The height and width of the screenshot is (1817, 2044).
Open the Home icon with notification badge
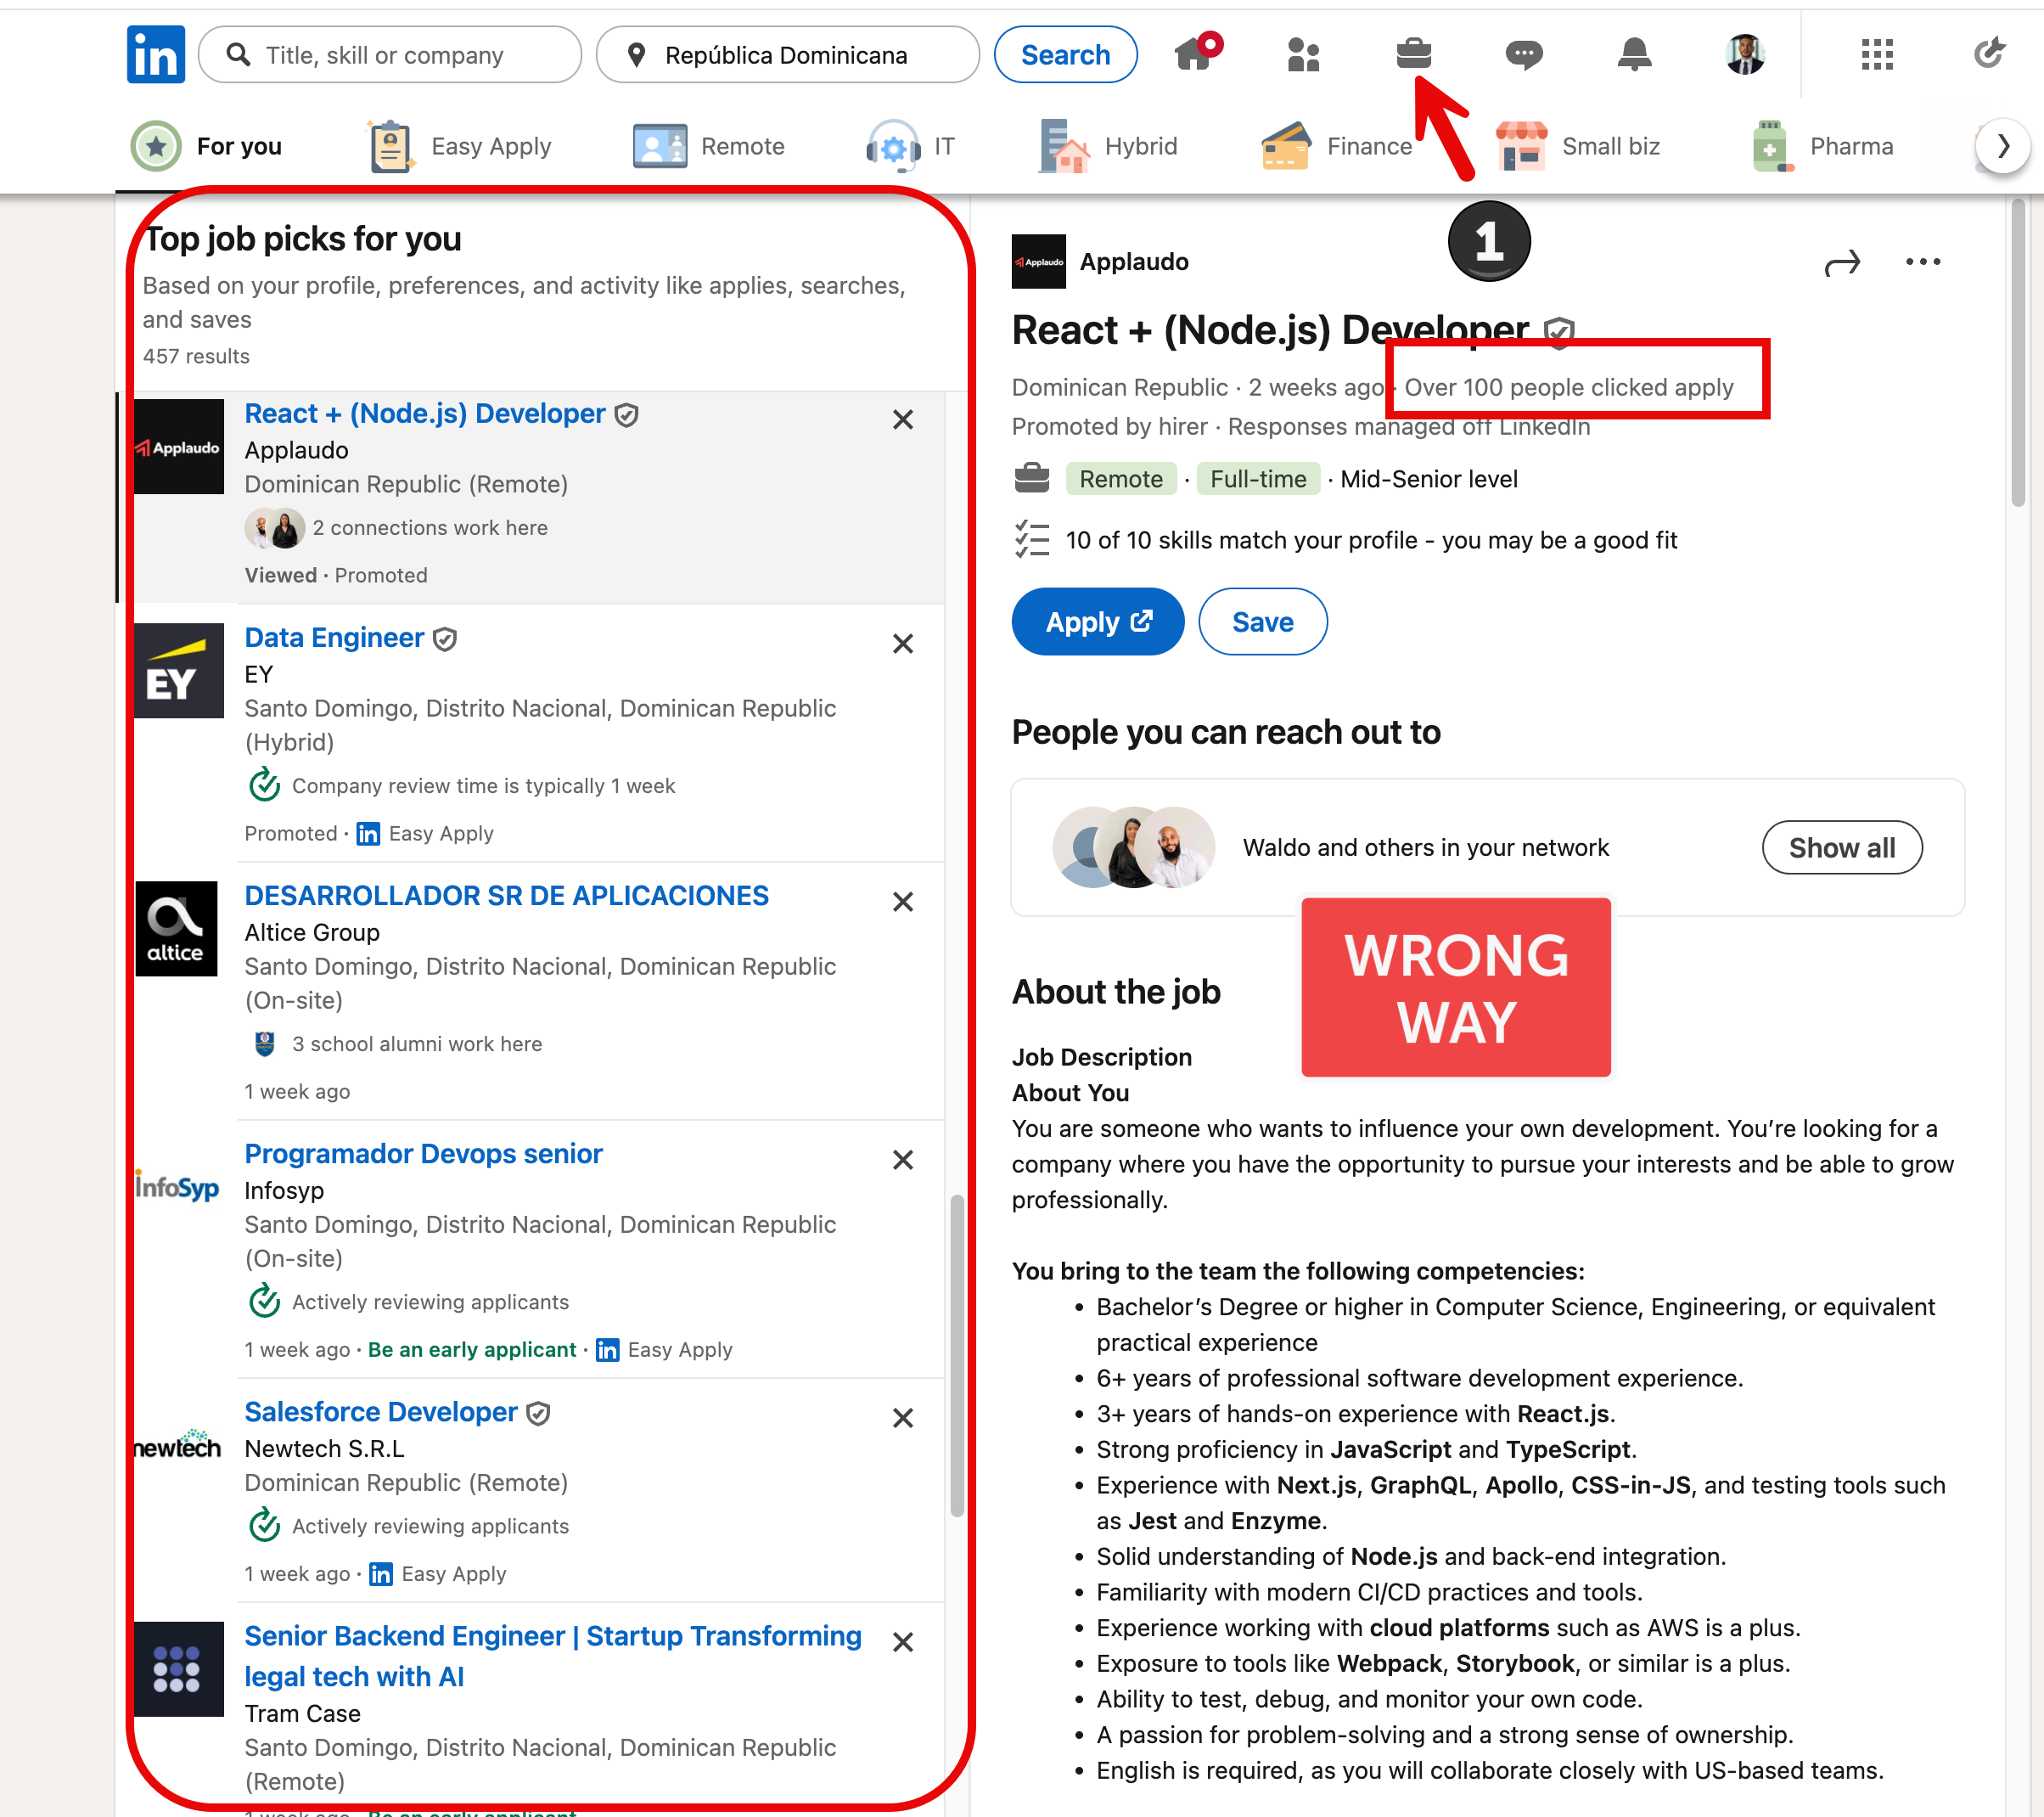(x=1195, y=54)
